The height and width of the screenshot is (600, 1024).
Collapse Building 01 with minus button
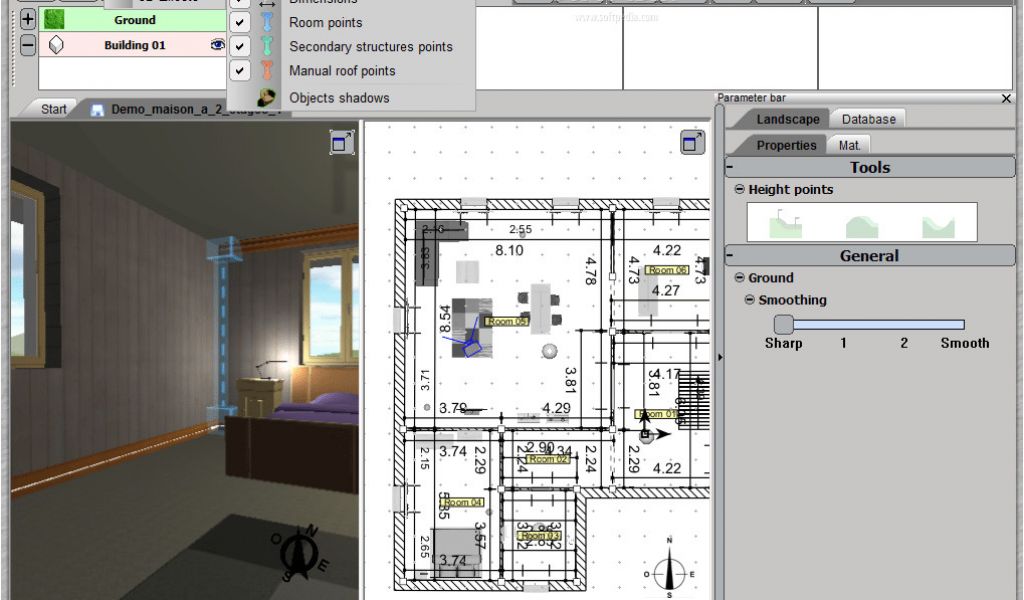point(27,45)
